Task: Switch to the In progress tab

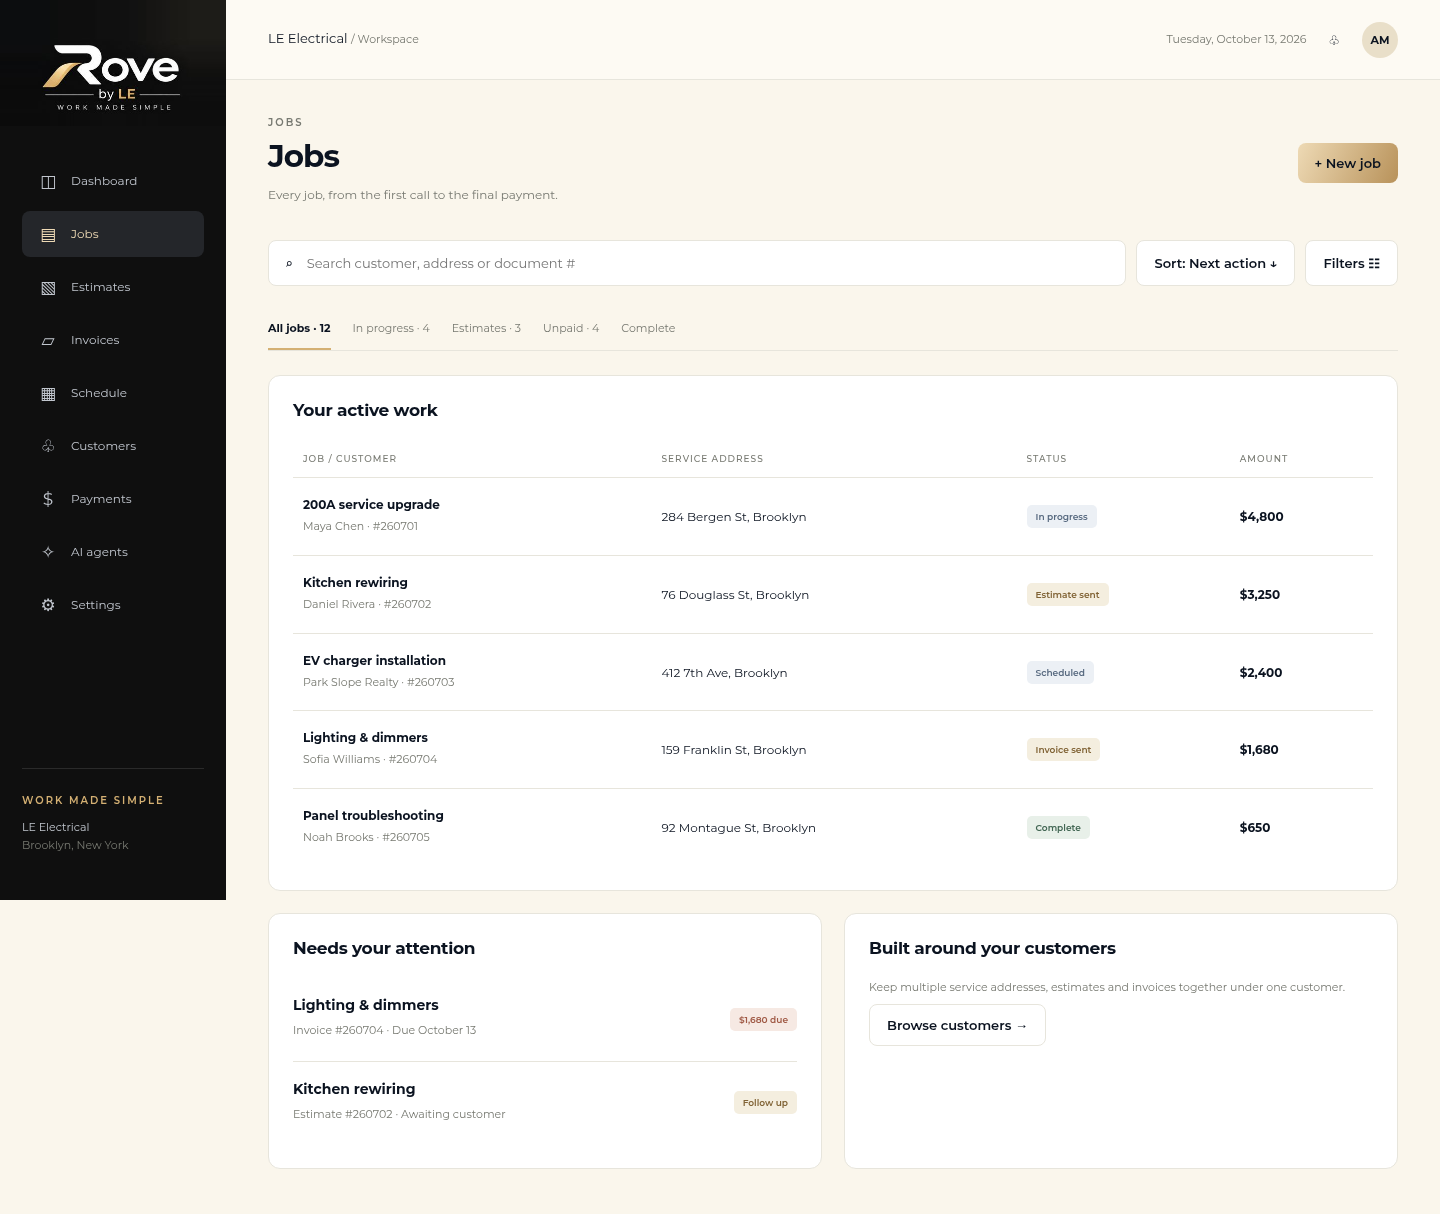Action: [x=391, y=328]
